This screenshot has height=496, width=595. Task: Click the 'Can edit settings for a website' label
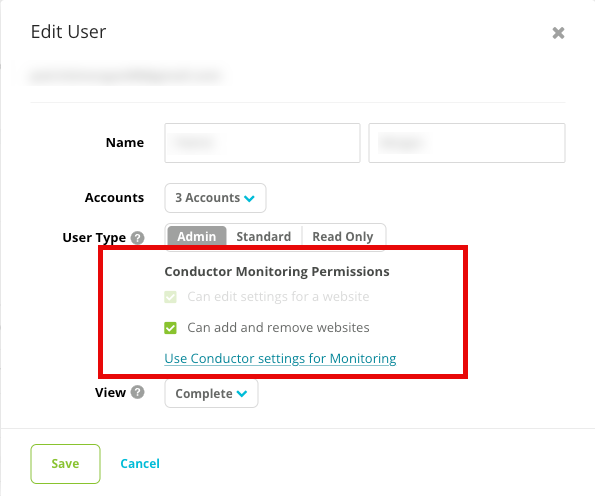278,296
